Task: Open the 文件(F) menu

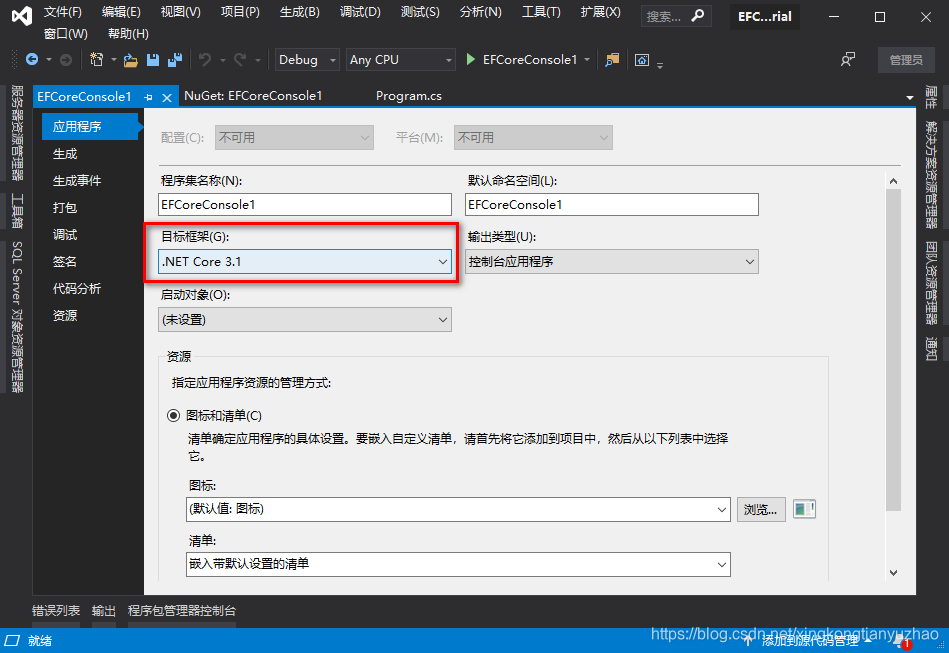Action: point(62,11)
